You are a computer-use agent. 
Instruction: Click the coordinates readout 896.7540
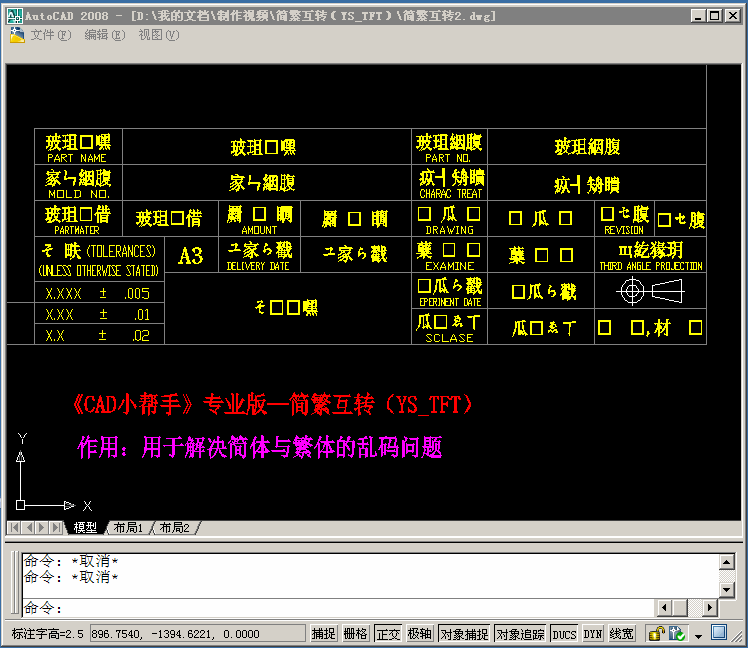tap(197, 634)
